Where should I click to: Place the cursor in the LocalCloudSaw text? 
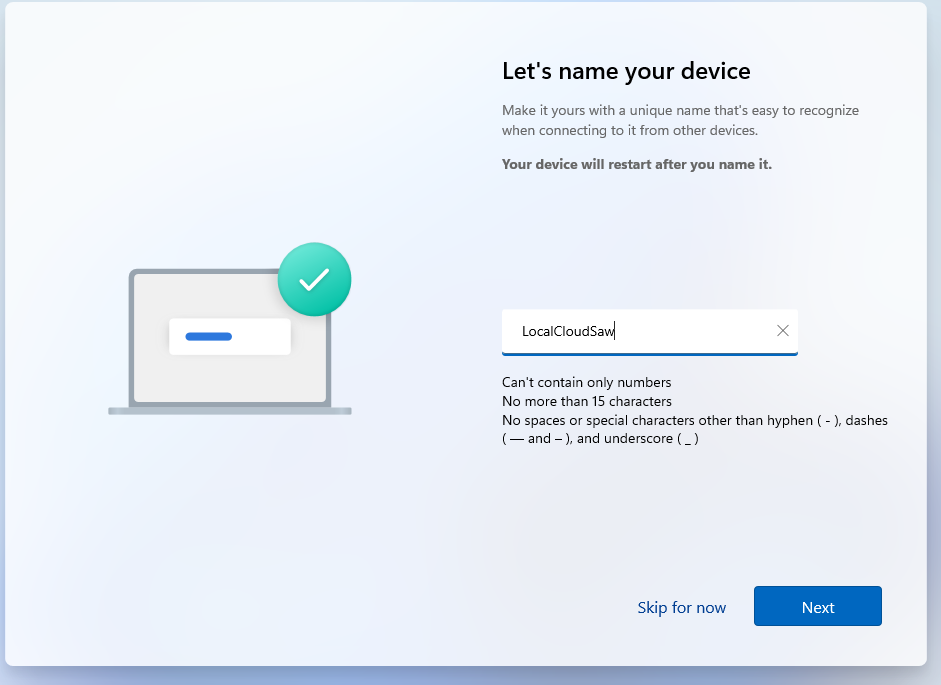pos(567,331)
